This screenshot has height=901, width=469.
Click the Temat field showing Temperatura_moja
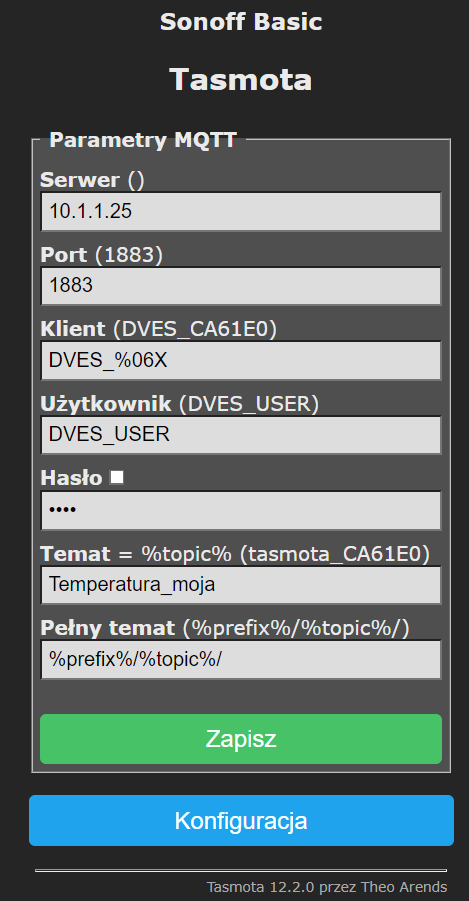241,585
